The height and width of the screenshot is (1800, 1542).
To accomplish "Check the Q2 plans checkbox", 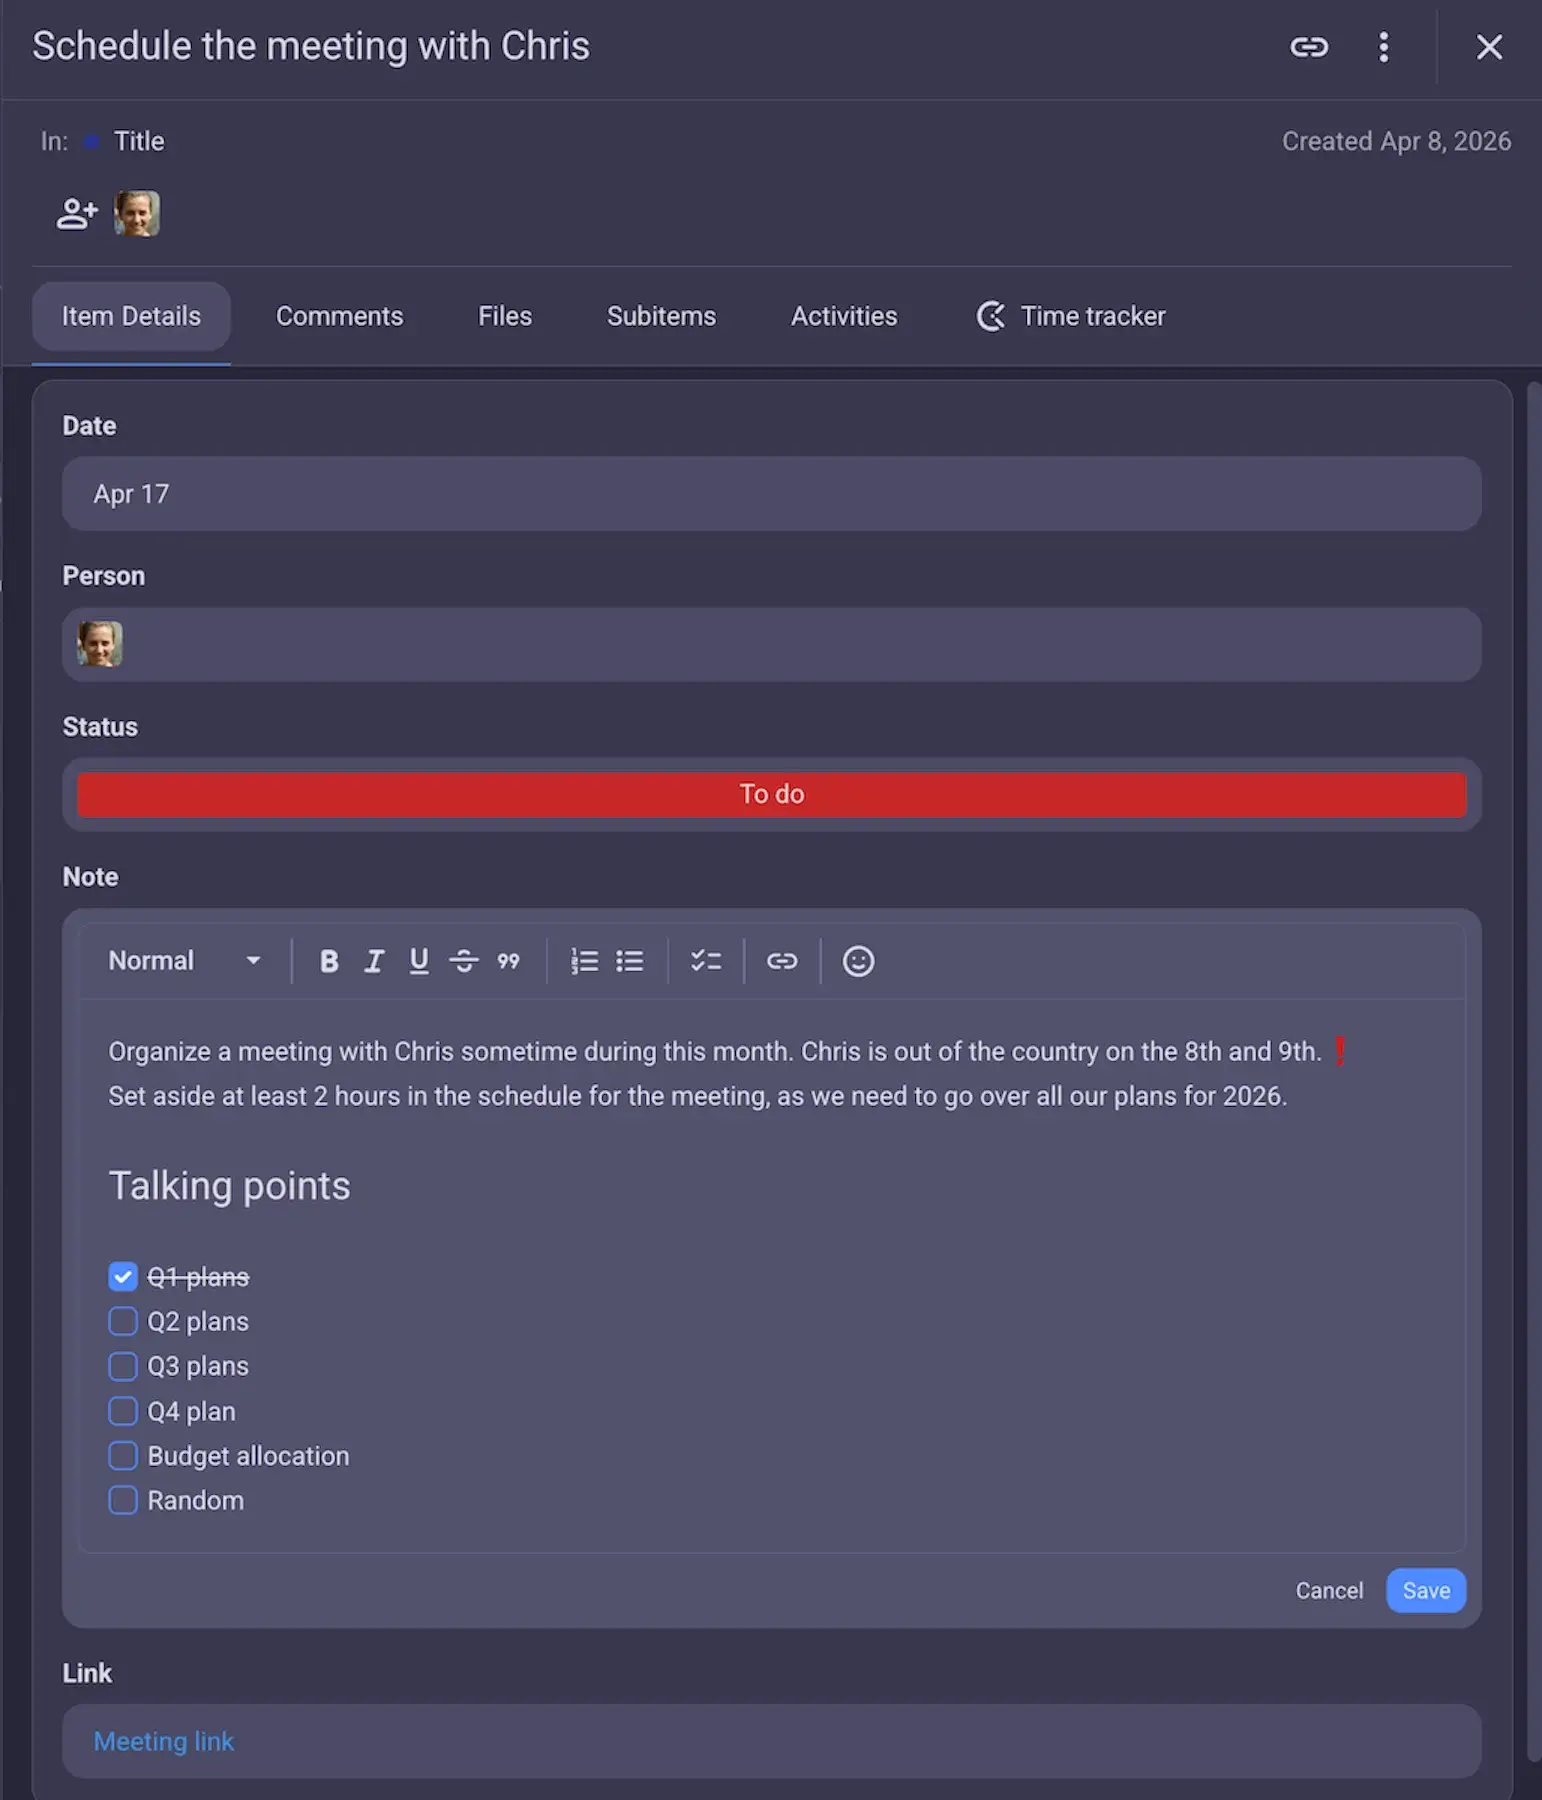I will point(122,1321).
